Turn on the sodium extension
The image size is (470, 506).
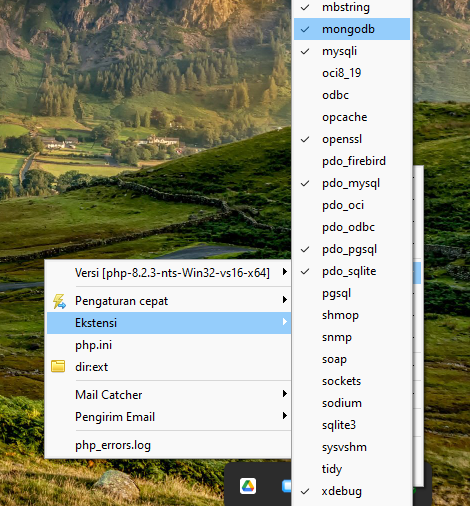click(x=352, y=403)
